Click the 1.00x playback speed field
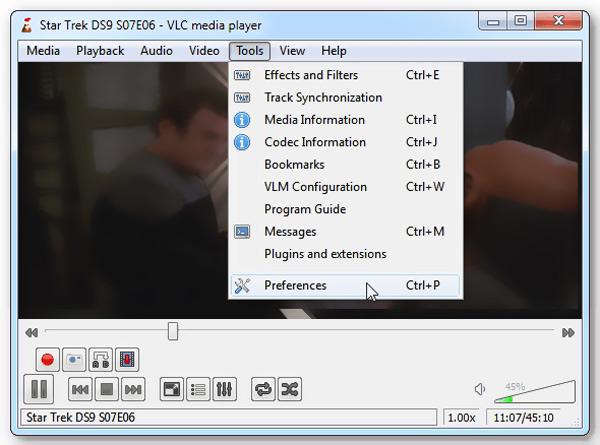This screenshot has height=445, width=600. (x=461, y=417)
